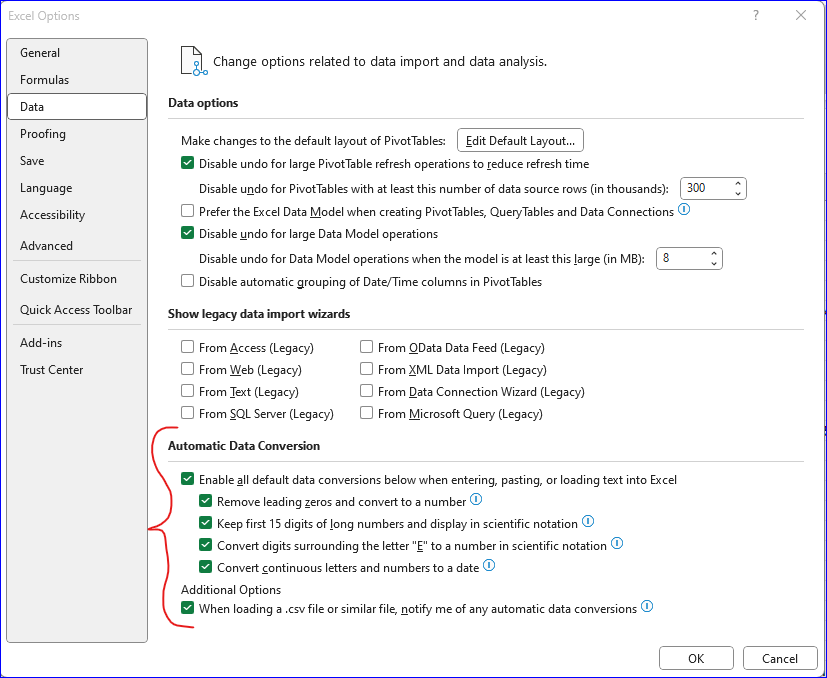The image size is (827, 678).
Task: Show info for Remove leading zeros option
Action: [476, 499]
